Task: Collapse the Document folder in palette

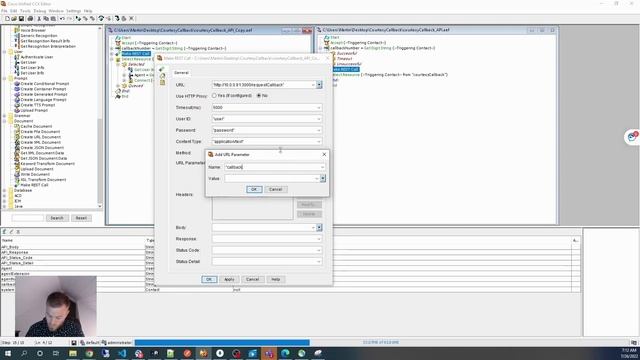Action: point(4,121)
